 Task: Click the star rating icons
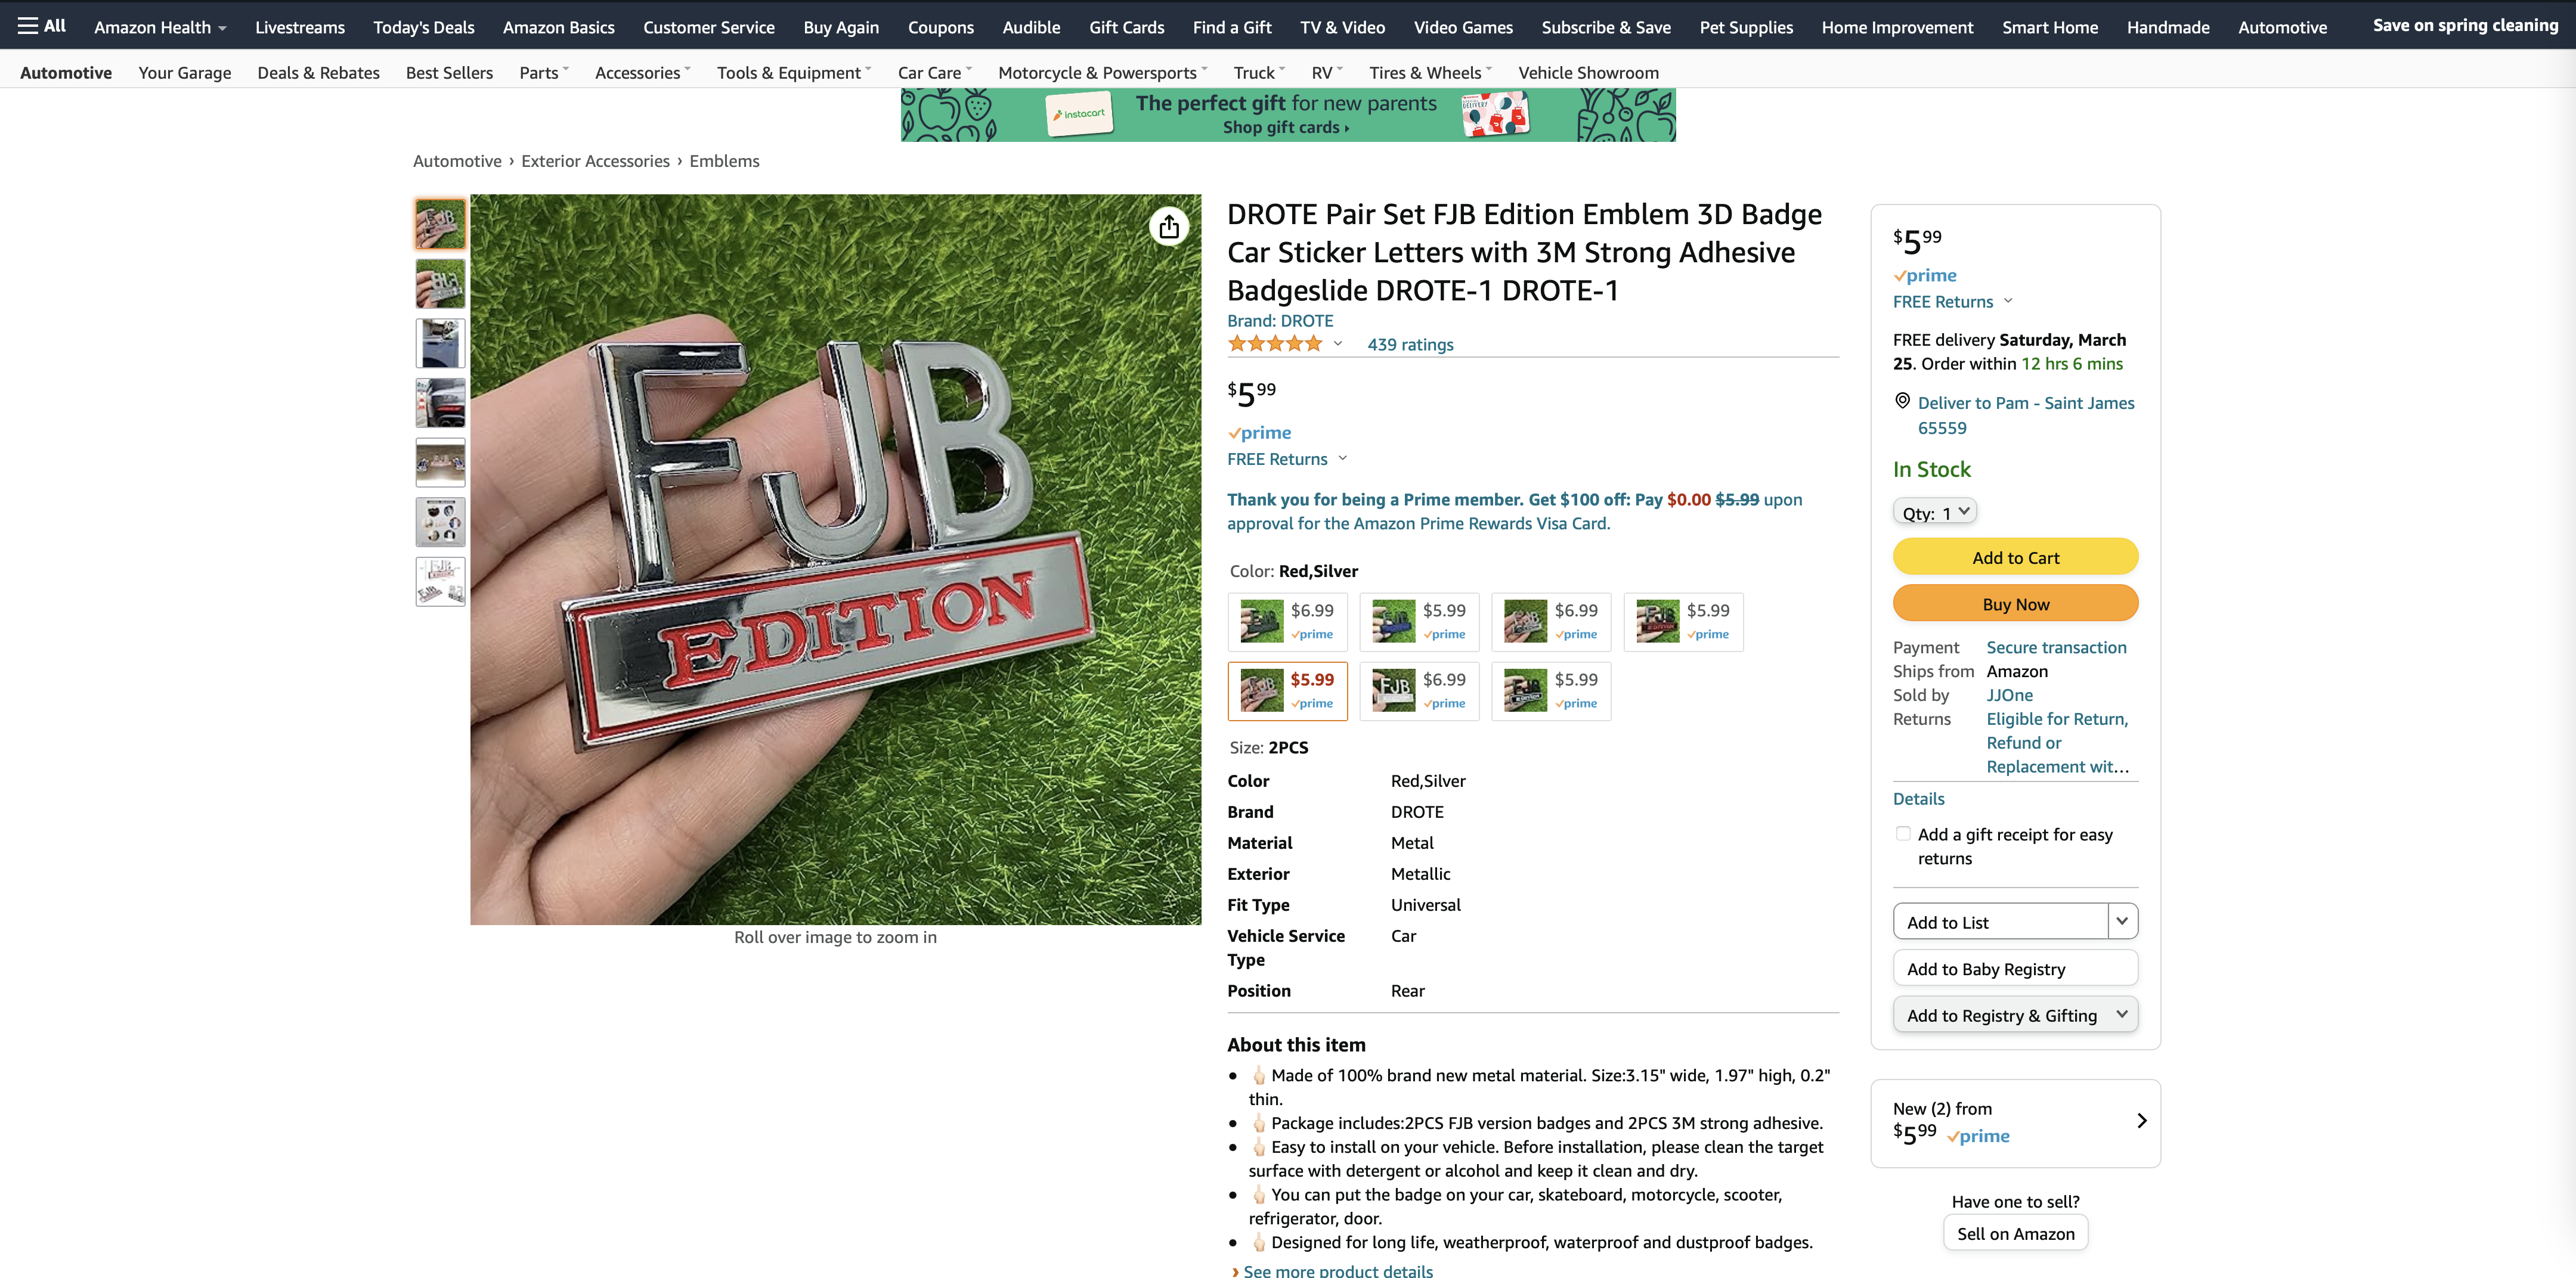coord(1275,344)
